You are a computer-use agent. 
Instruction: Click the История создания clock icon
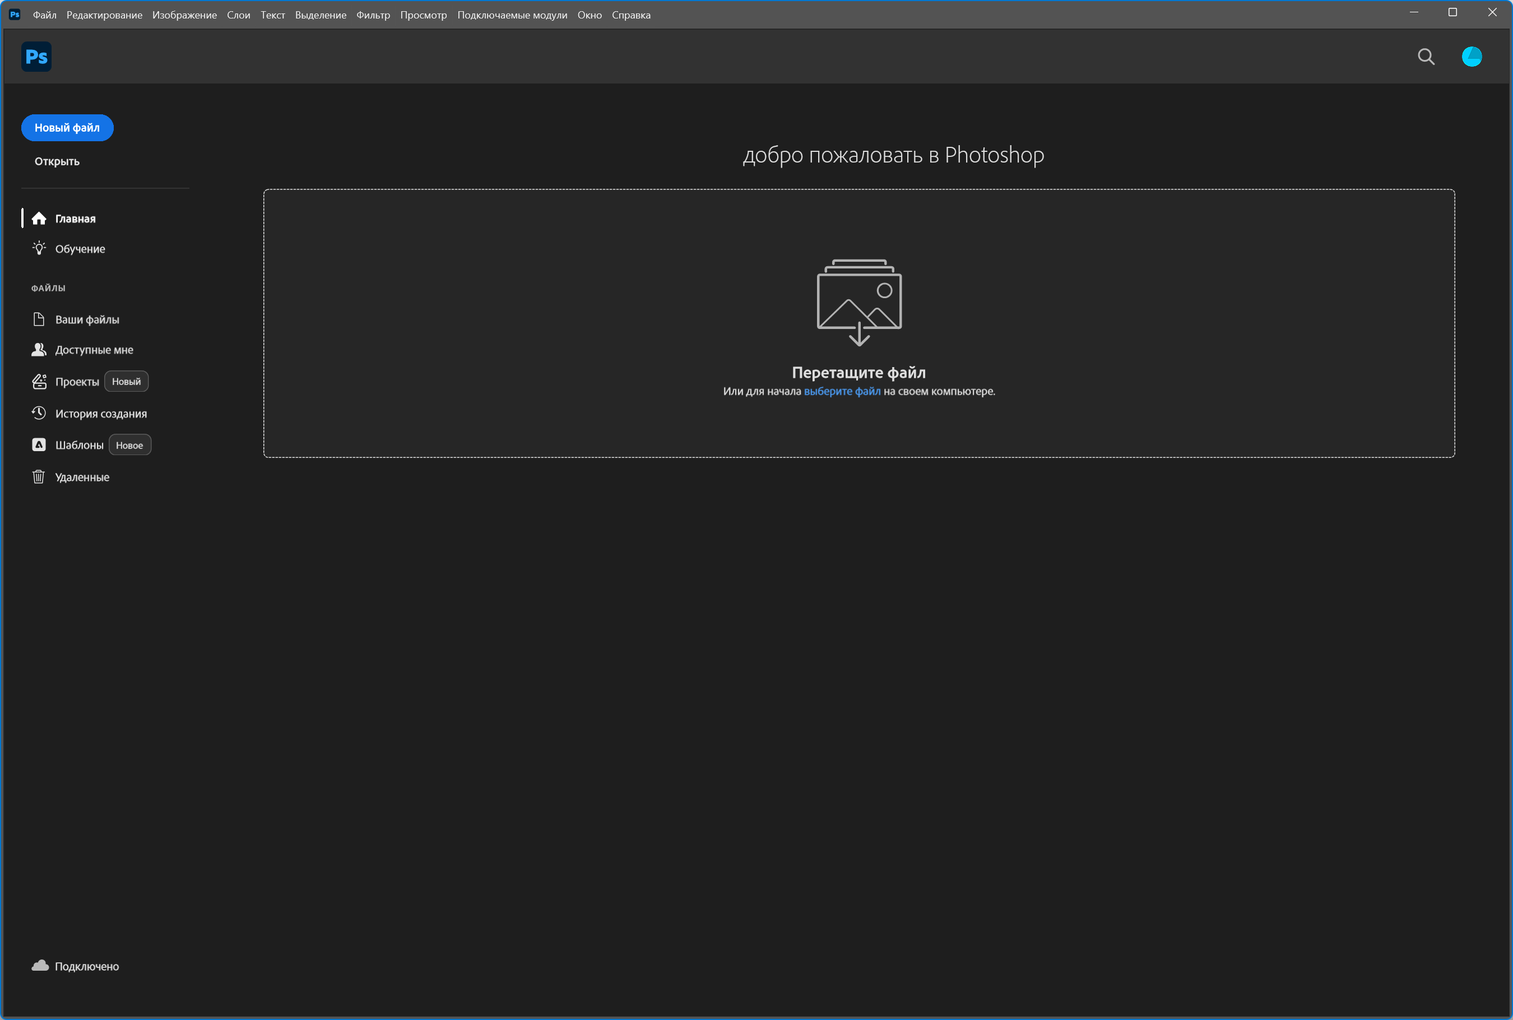(39, 413)
